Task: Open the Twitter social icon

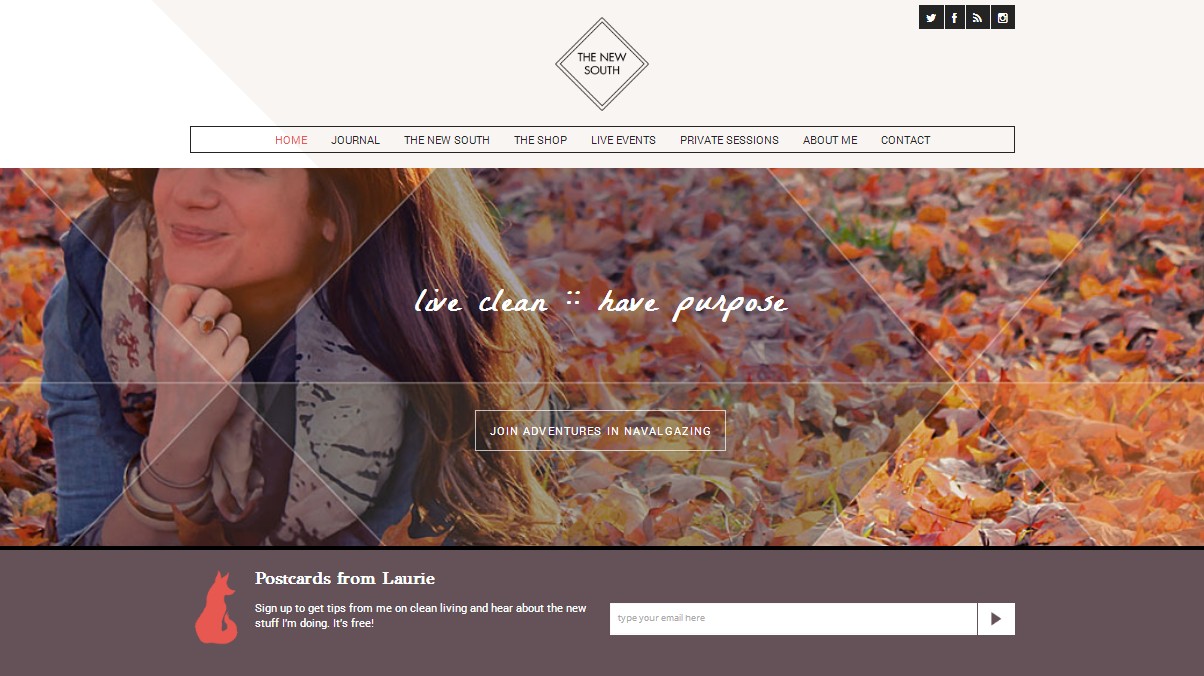Action: (x=931, y=17)
